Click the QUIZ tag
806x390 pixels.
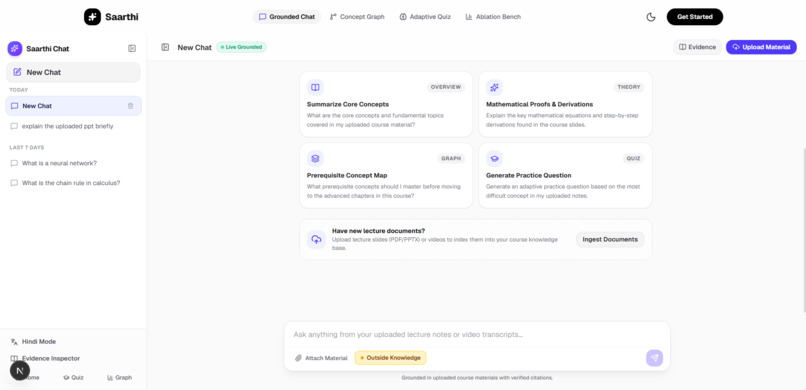coord(633,159)
